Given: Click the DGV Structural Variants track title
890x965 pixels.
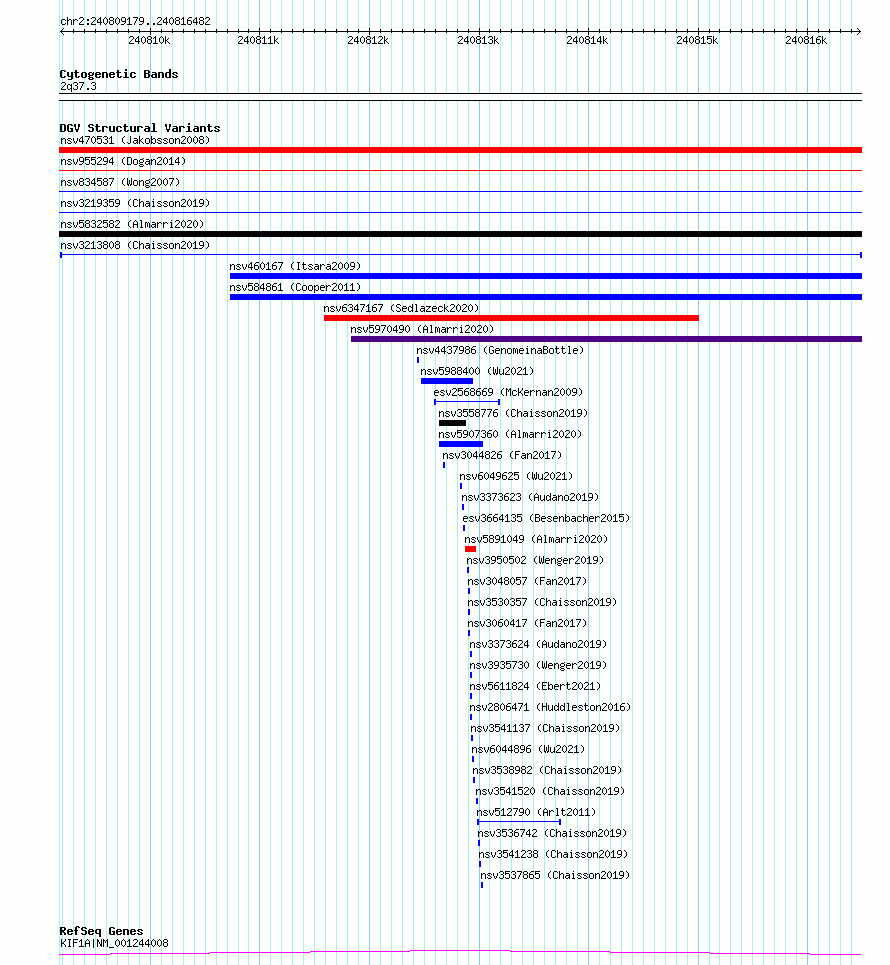Looking at the screenshot, I should click(x=140, y=128).
